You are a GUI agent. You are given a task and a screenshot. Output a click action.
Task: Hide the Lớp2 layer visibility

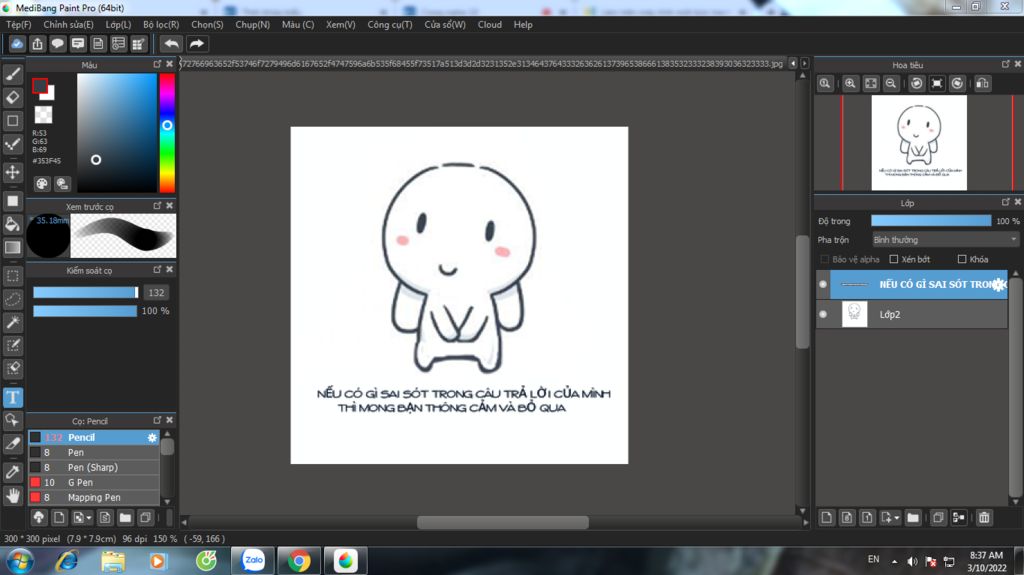pyautogui.click(x=823, y=314)
